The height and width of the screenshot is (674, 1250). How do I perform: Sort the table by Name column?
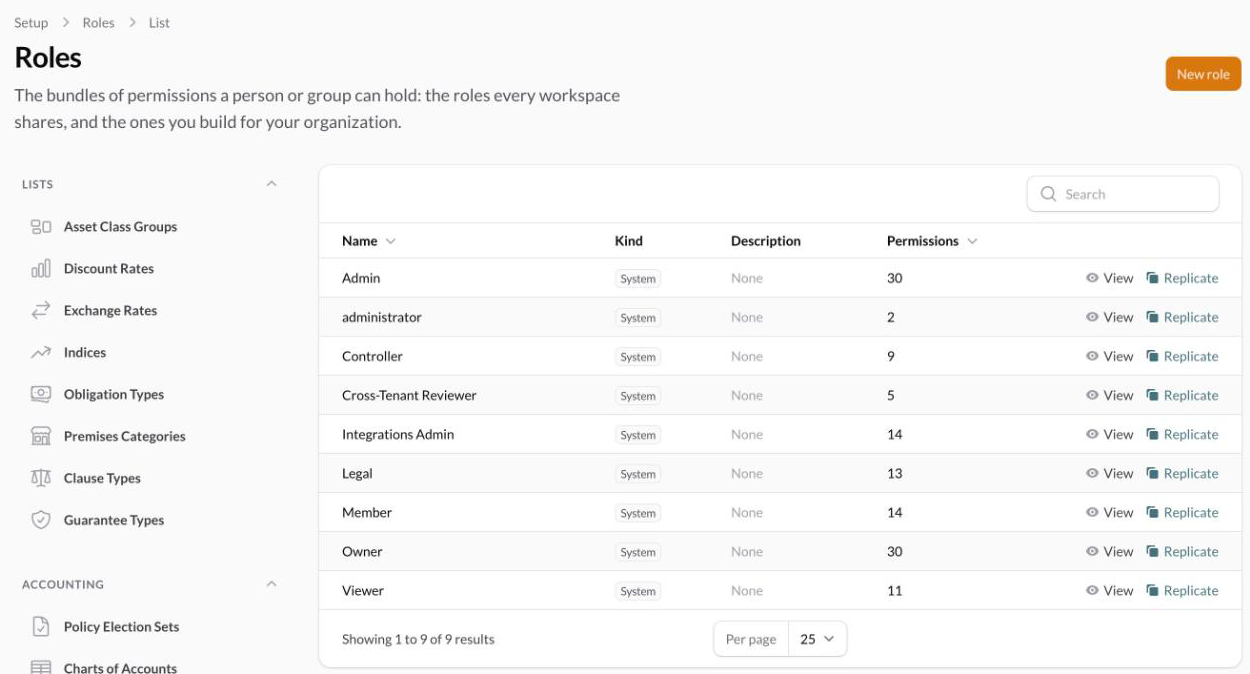point(368,241)
